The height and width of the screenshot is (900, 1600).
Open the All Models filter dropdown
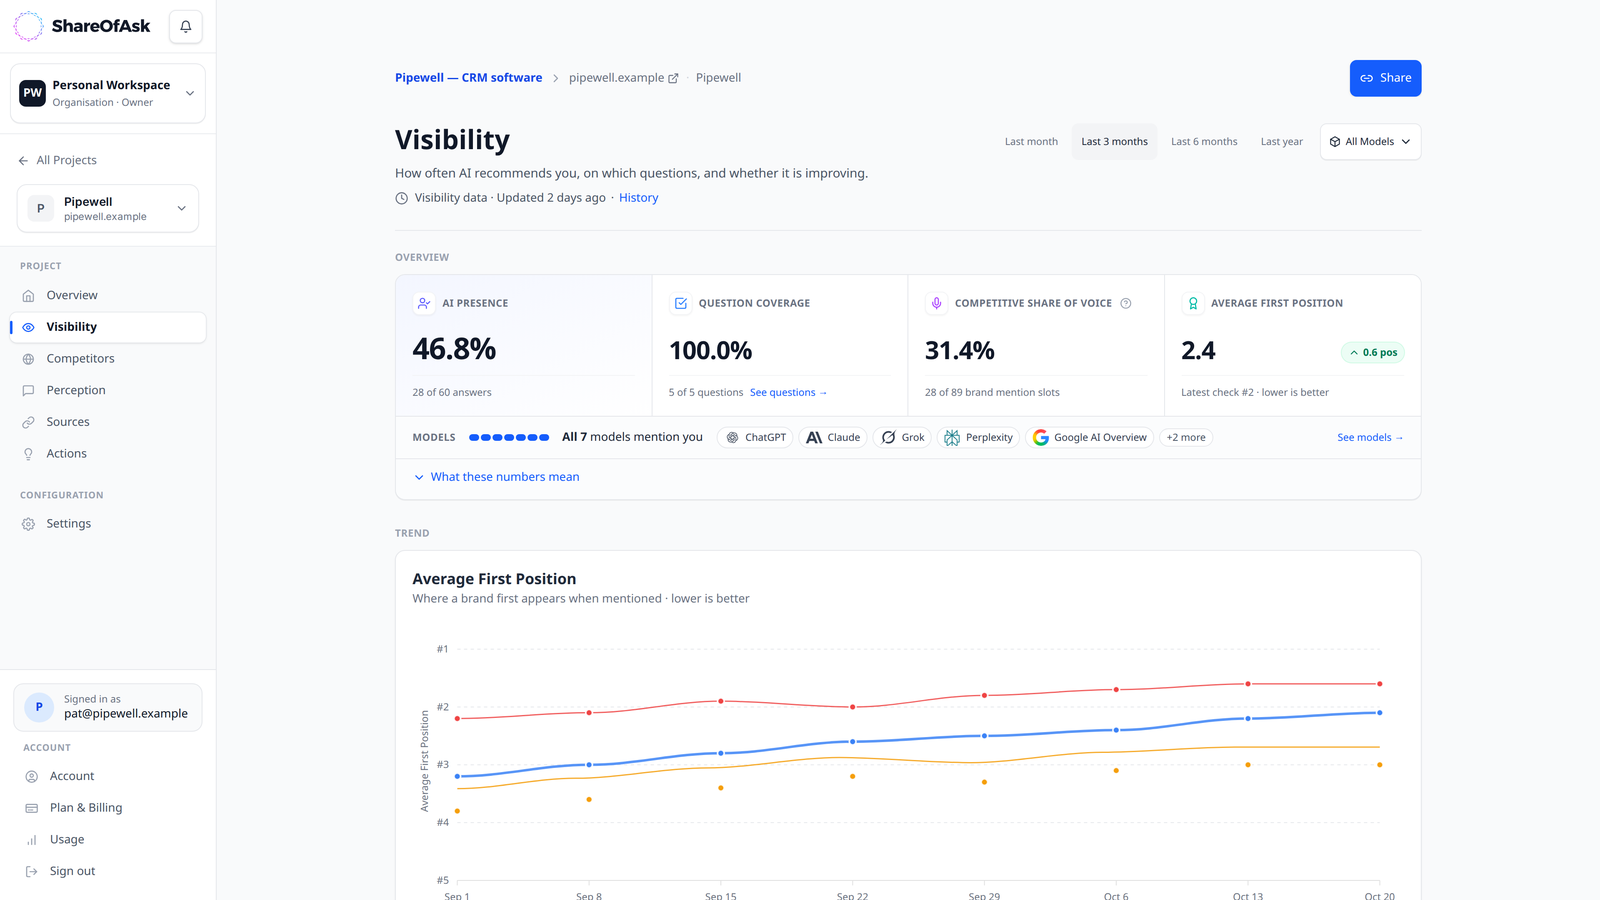tap(1370, 142)
